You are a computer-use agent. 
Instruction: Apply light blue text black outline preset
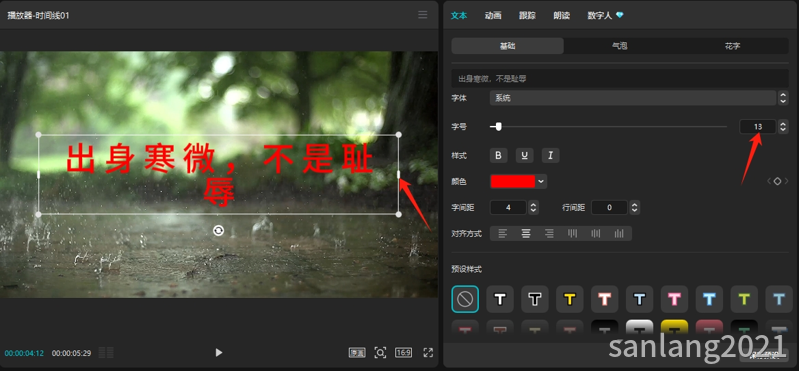(639, 299)
